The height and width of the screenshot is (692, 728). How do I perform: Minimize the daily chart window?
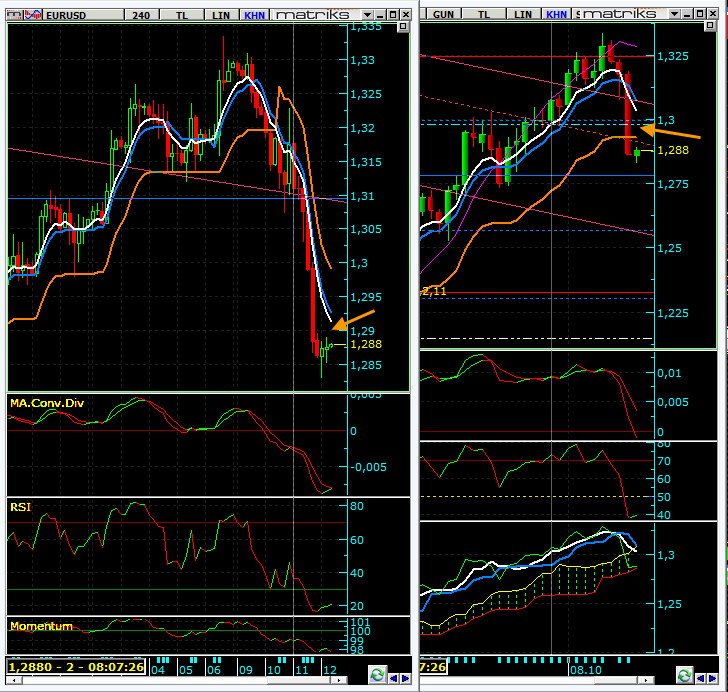point(688,14)
